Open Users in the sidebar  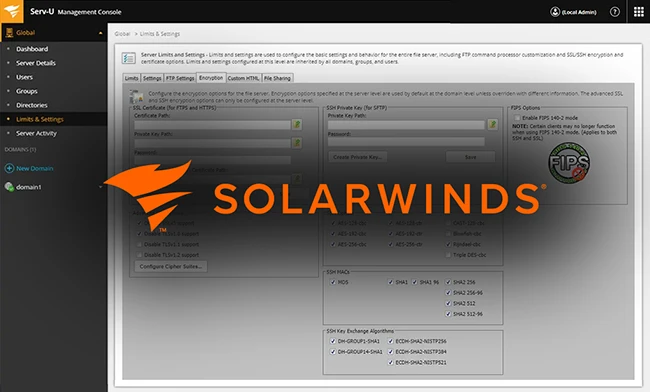24,77
